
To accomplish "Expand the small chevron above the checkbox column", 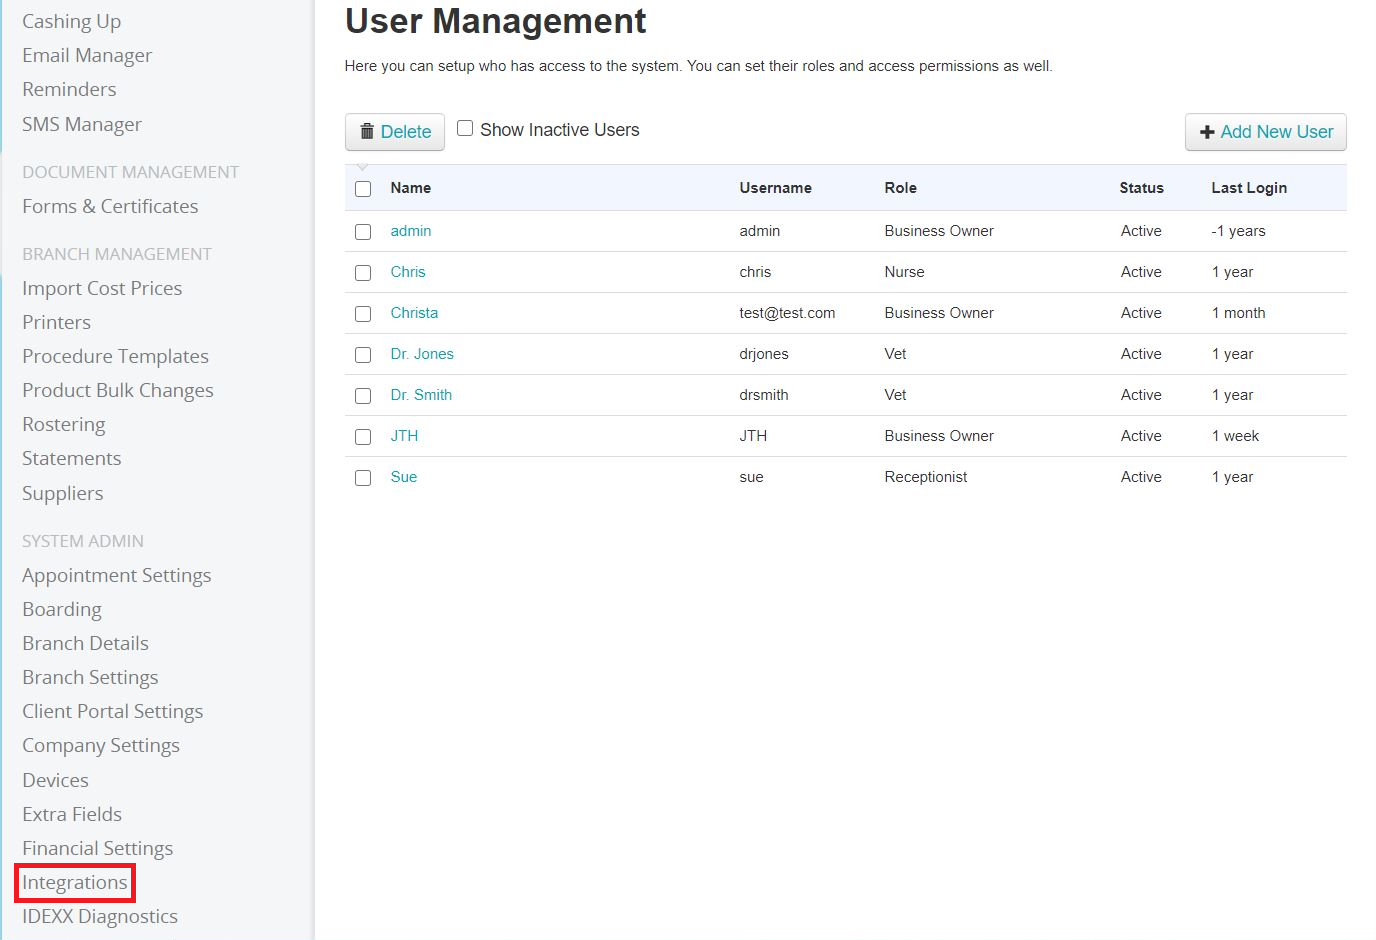I will click(363, 166).
